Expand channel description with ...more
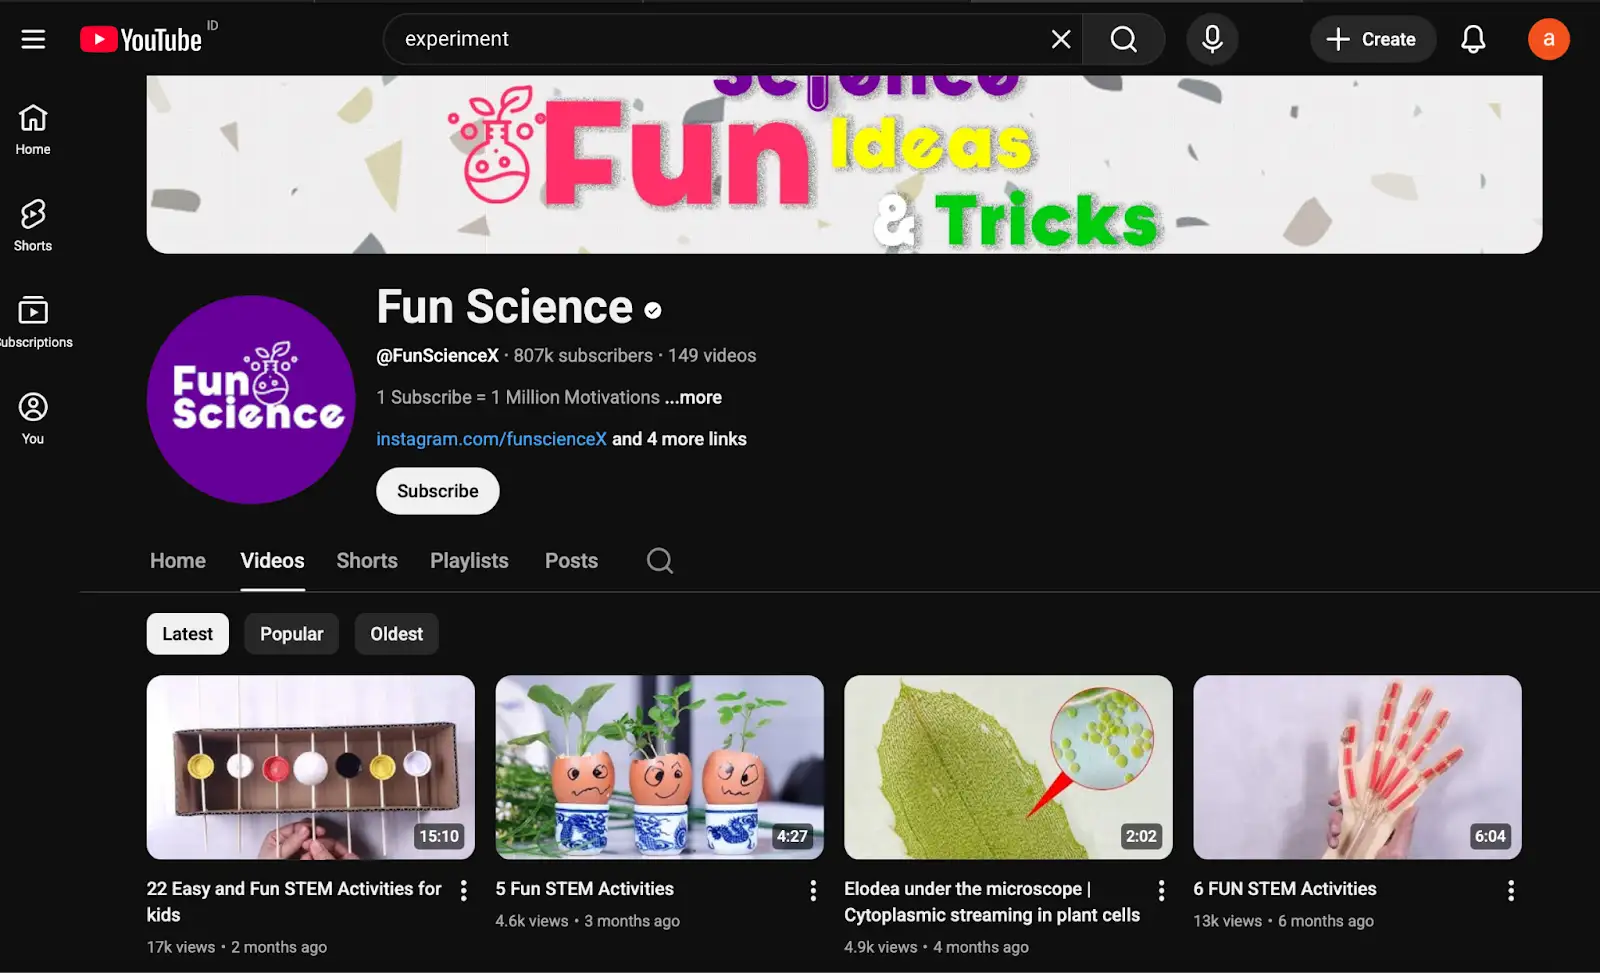The width and height of the screenshot is (1600, 973). click(x=693, y=397)
